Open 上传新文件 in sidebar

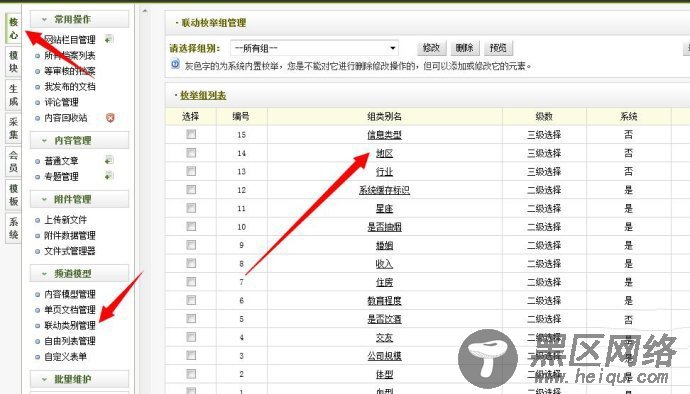click(65, 220)
